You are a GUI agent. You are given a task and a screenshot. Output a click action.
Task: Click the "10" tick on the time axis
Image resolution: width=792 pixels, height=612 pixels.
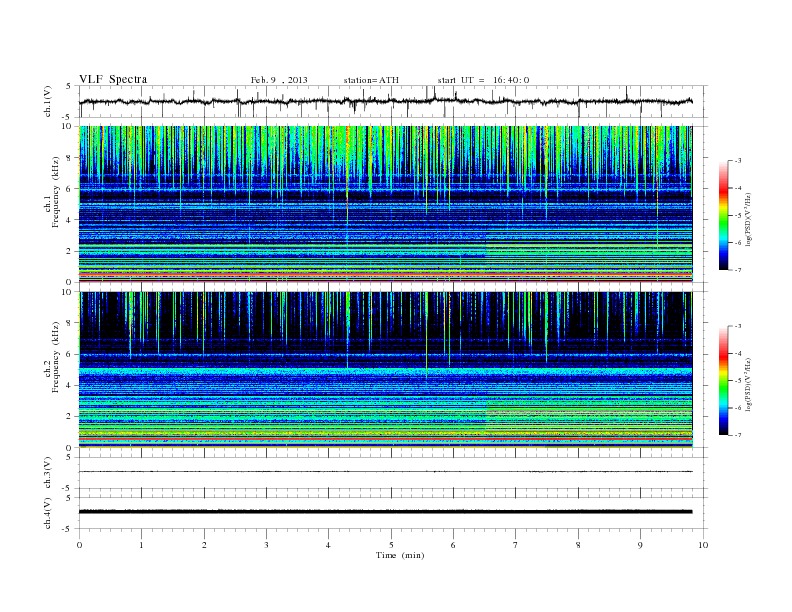coord(703,545)
